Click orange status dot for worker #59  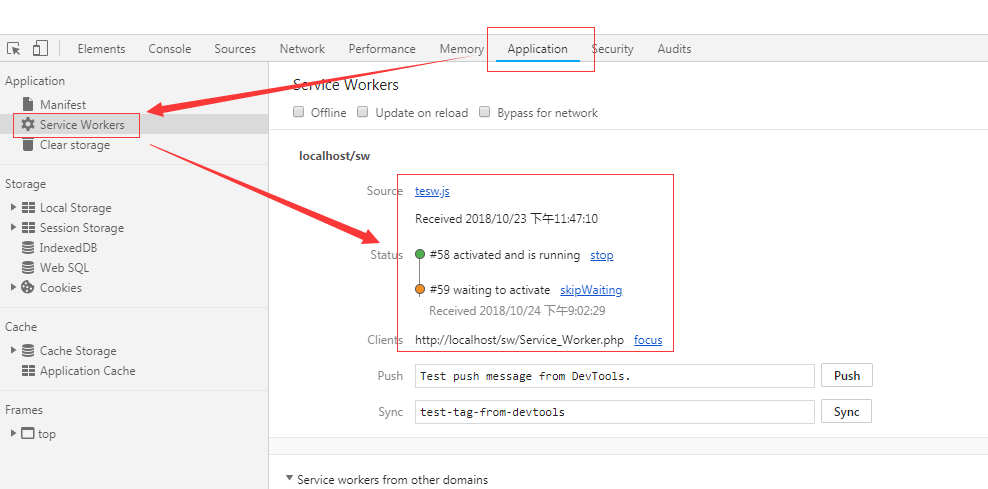point(420,290)
